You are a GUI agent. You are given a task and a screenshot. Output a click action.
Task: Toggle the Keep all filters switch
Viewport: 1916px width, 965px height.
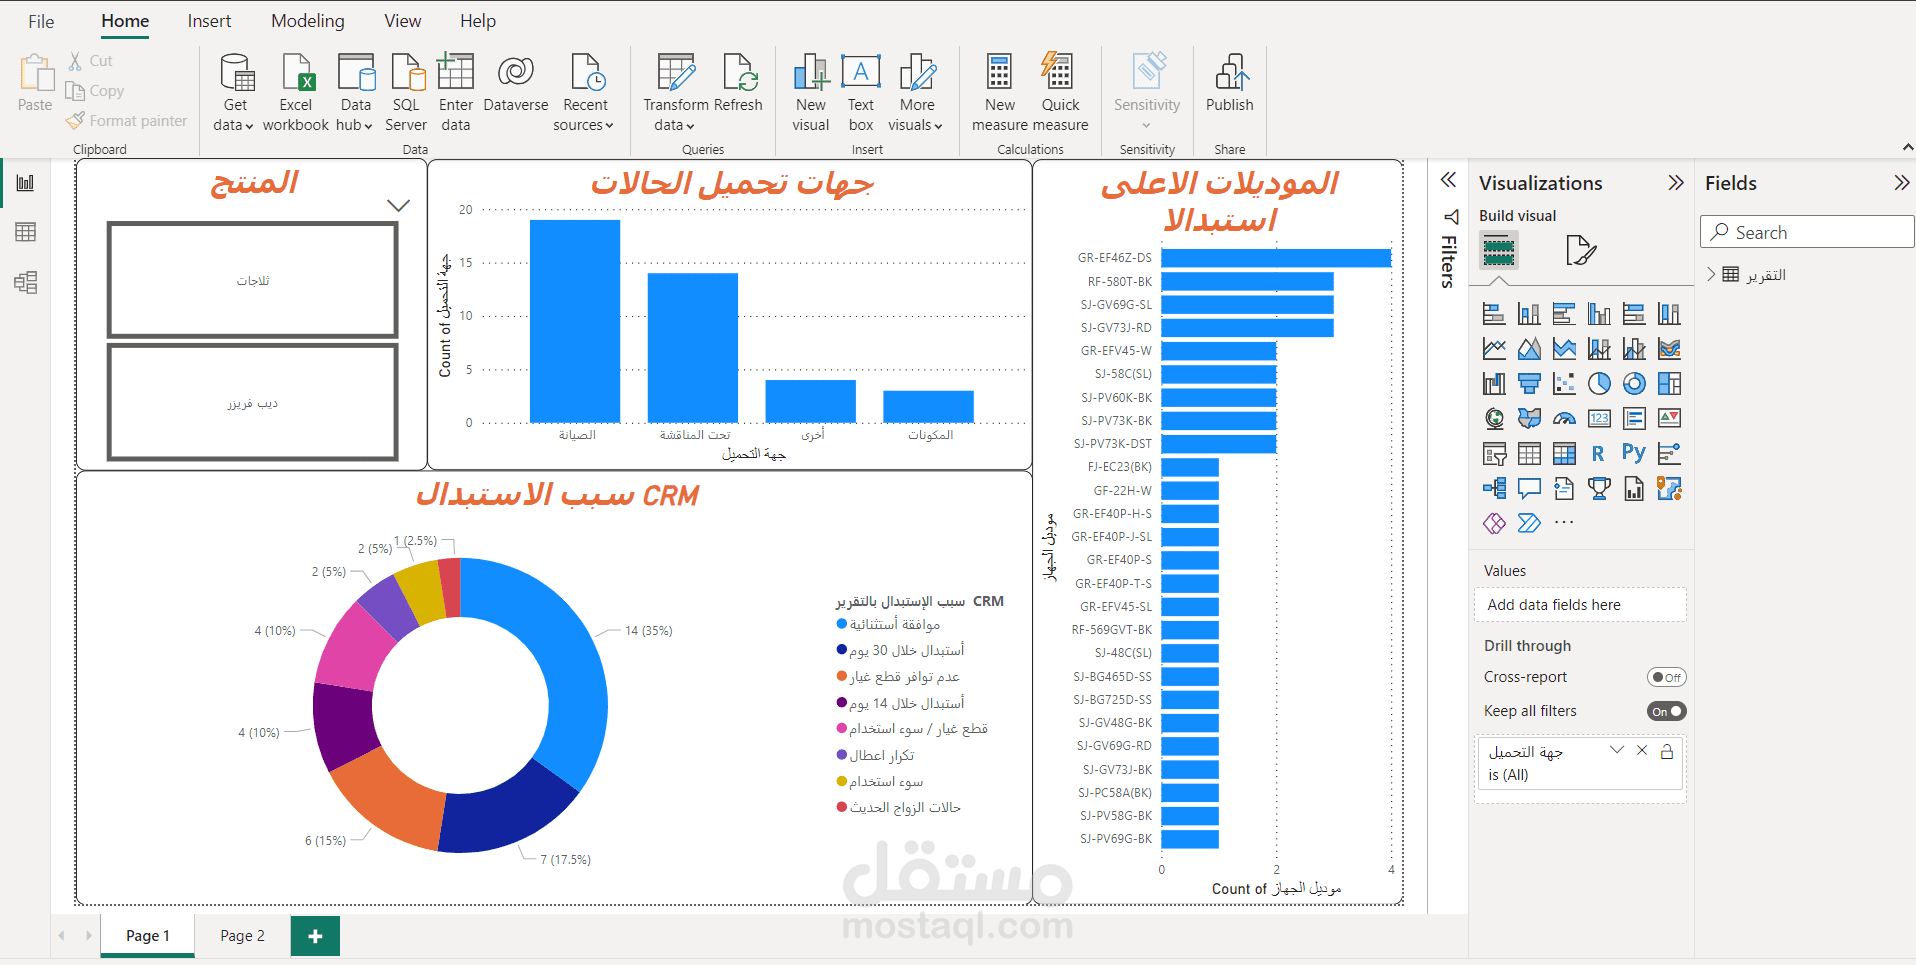tap(1666, 711)
